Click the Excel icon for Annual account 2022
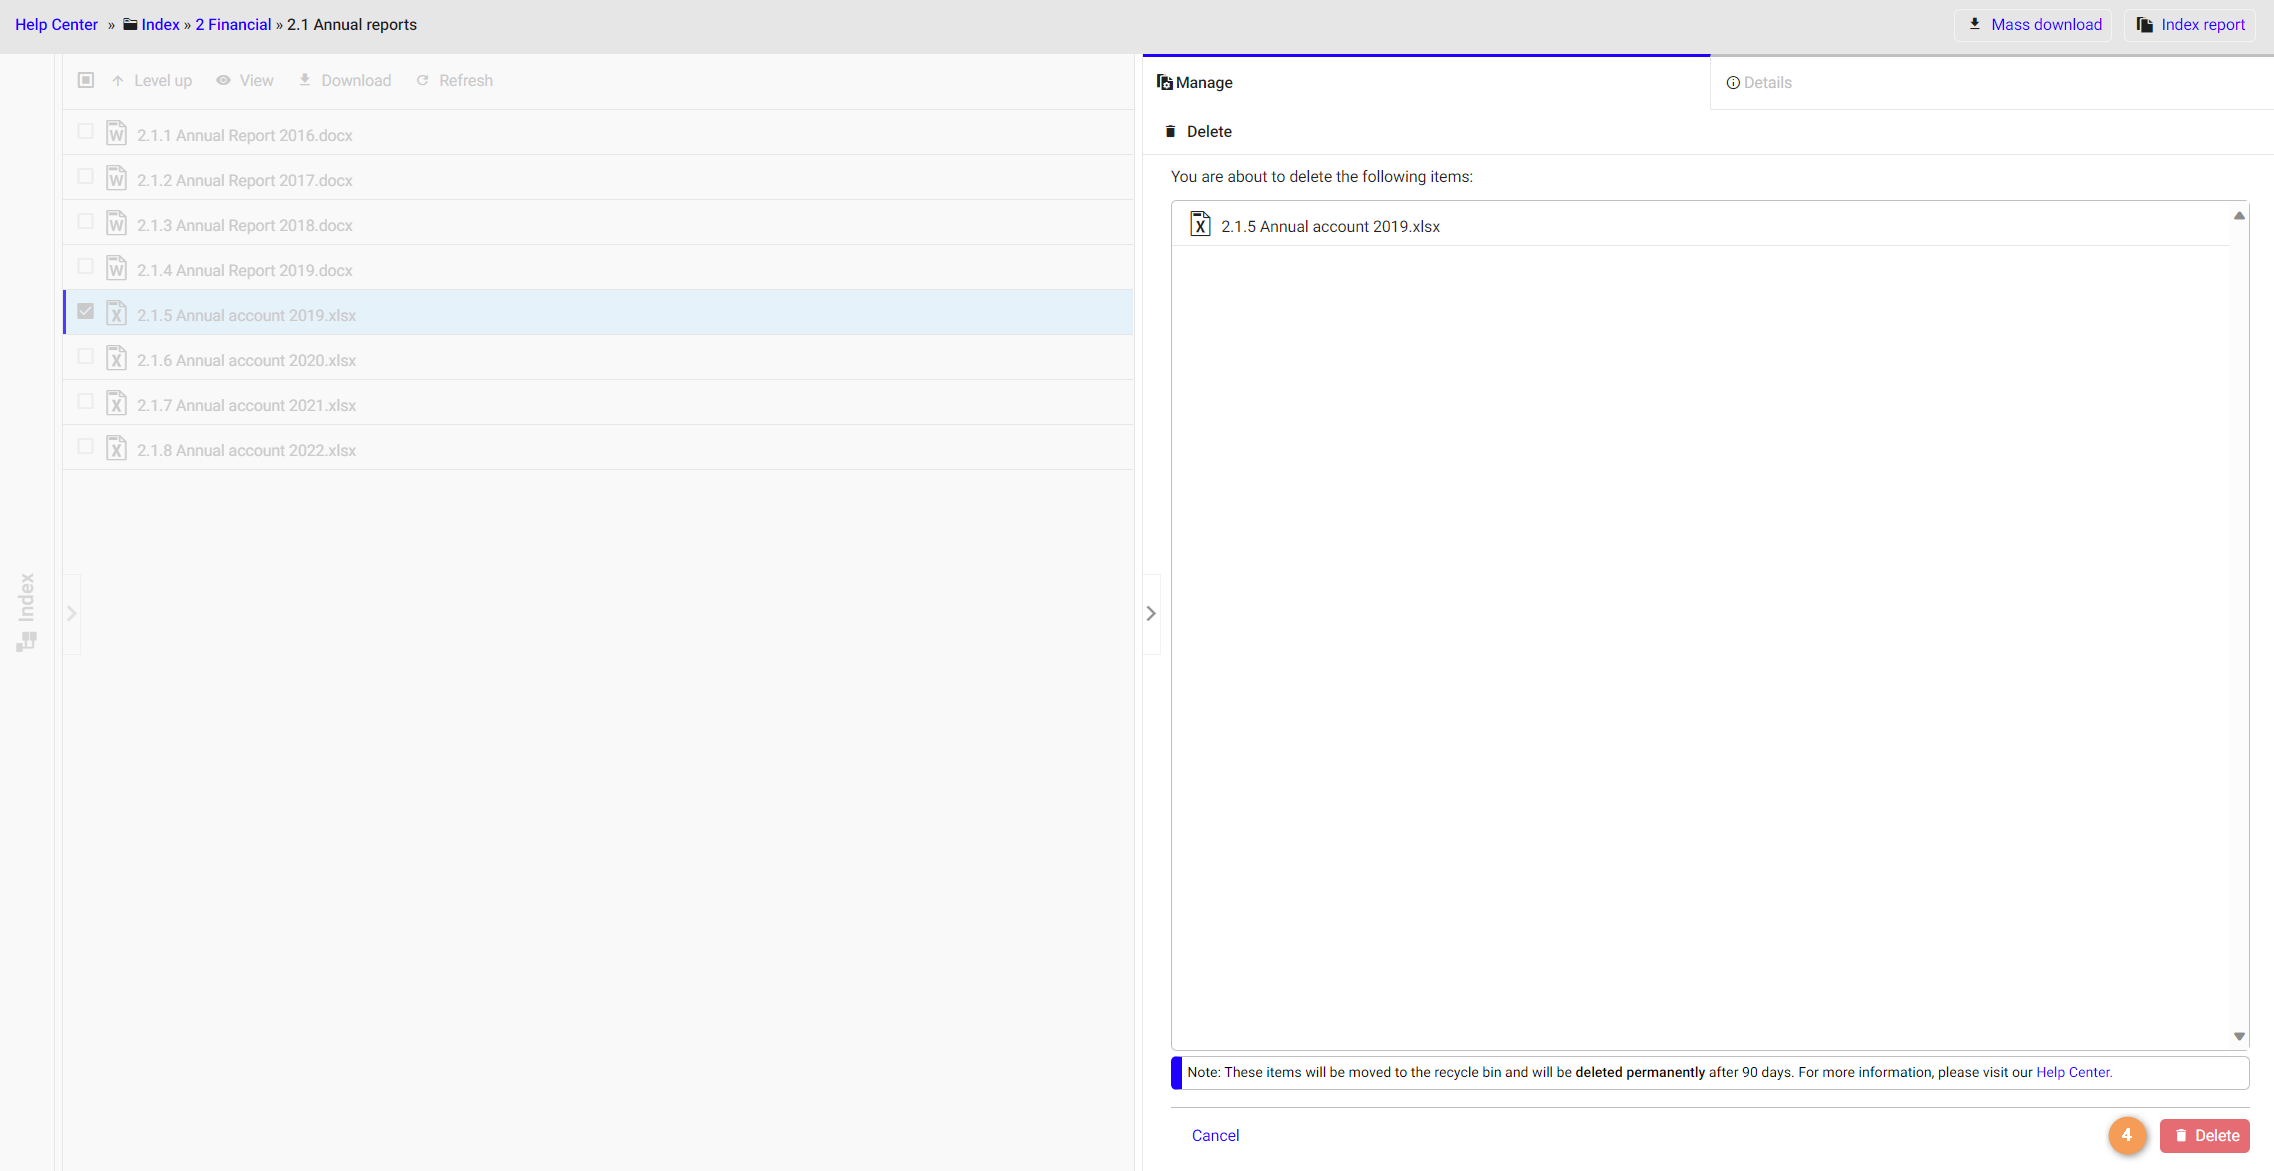Image resolution: width=2274 pixels, height=1171 pixels. pos(117,449)
